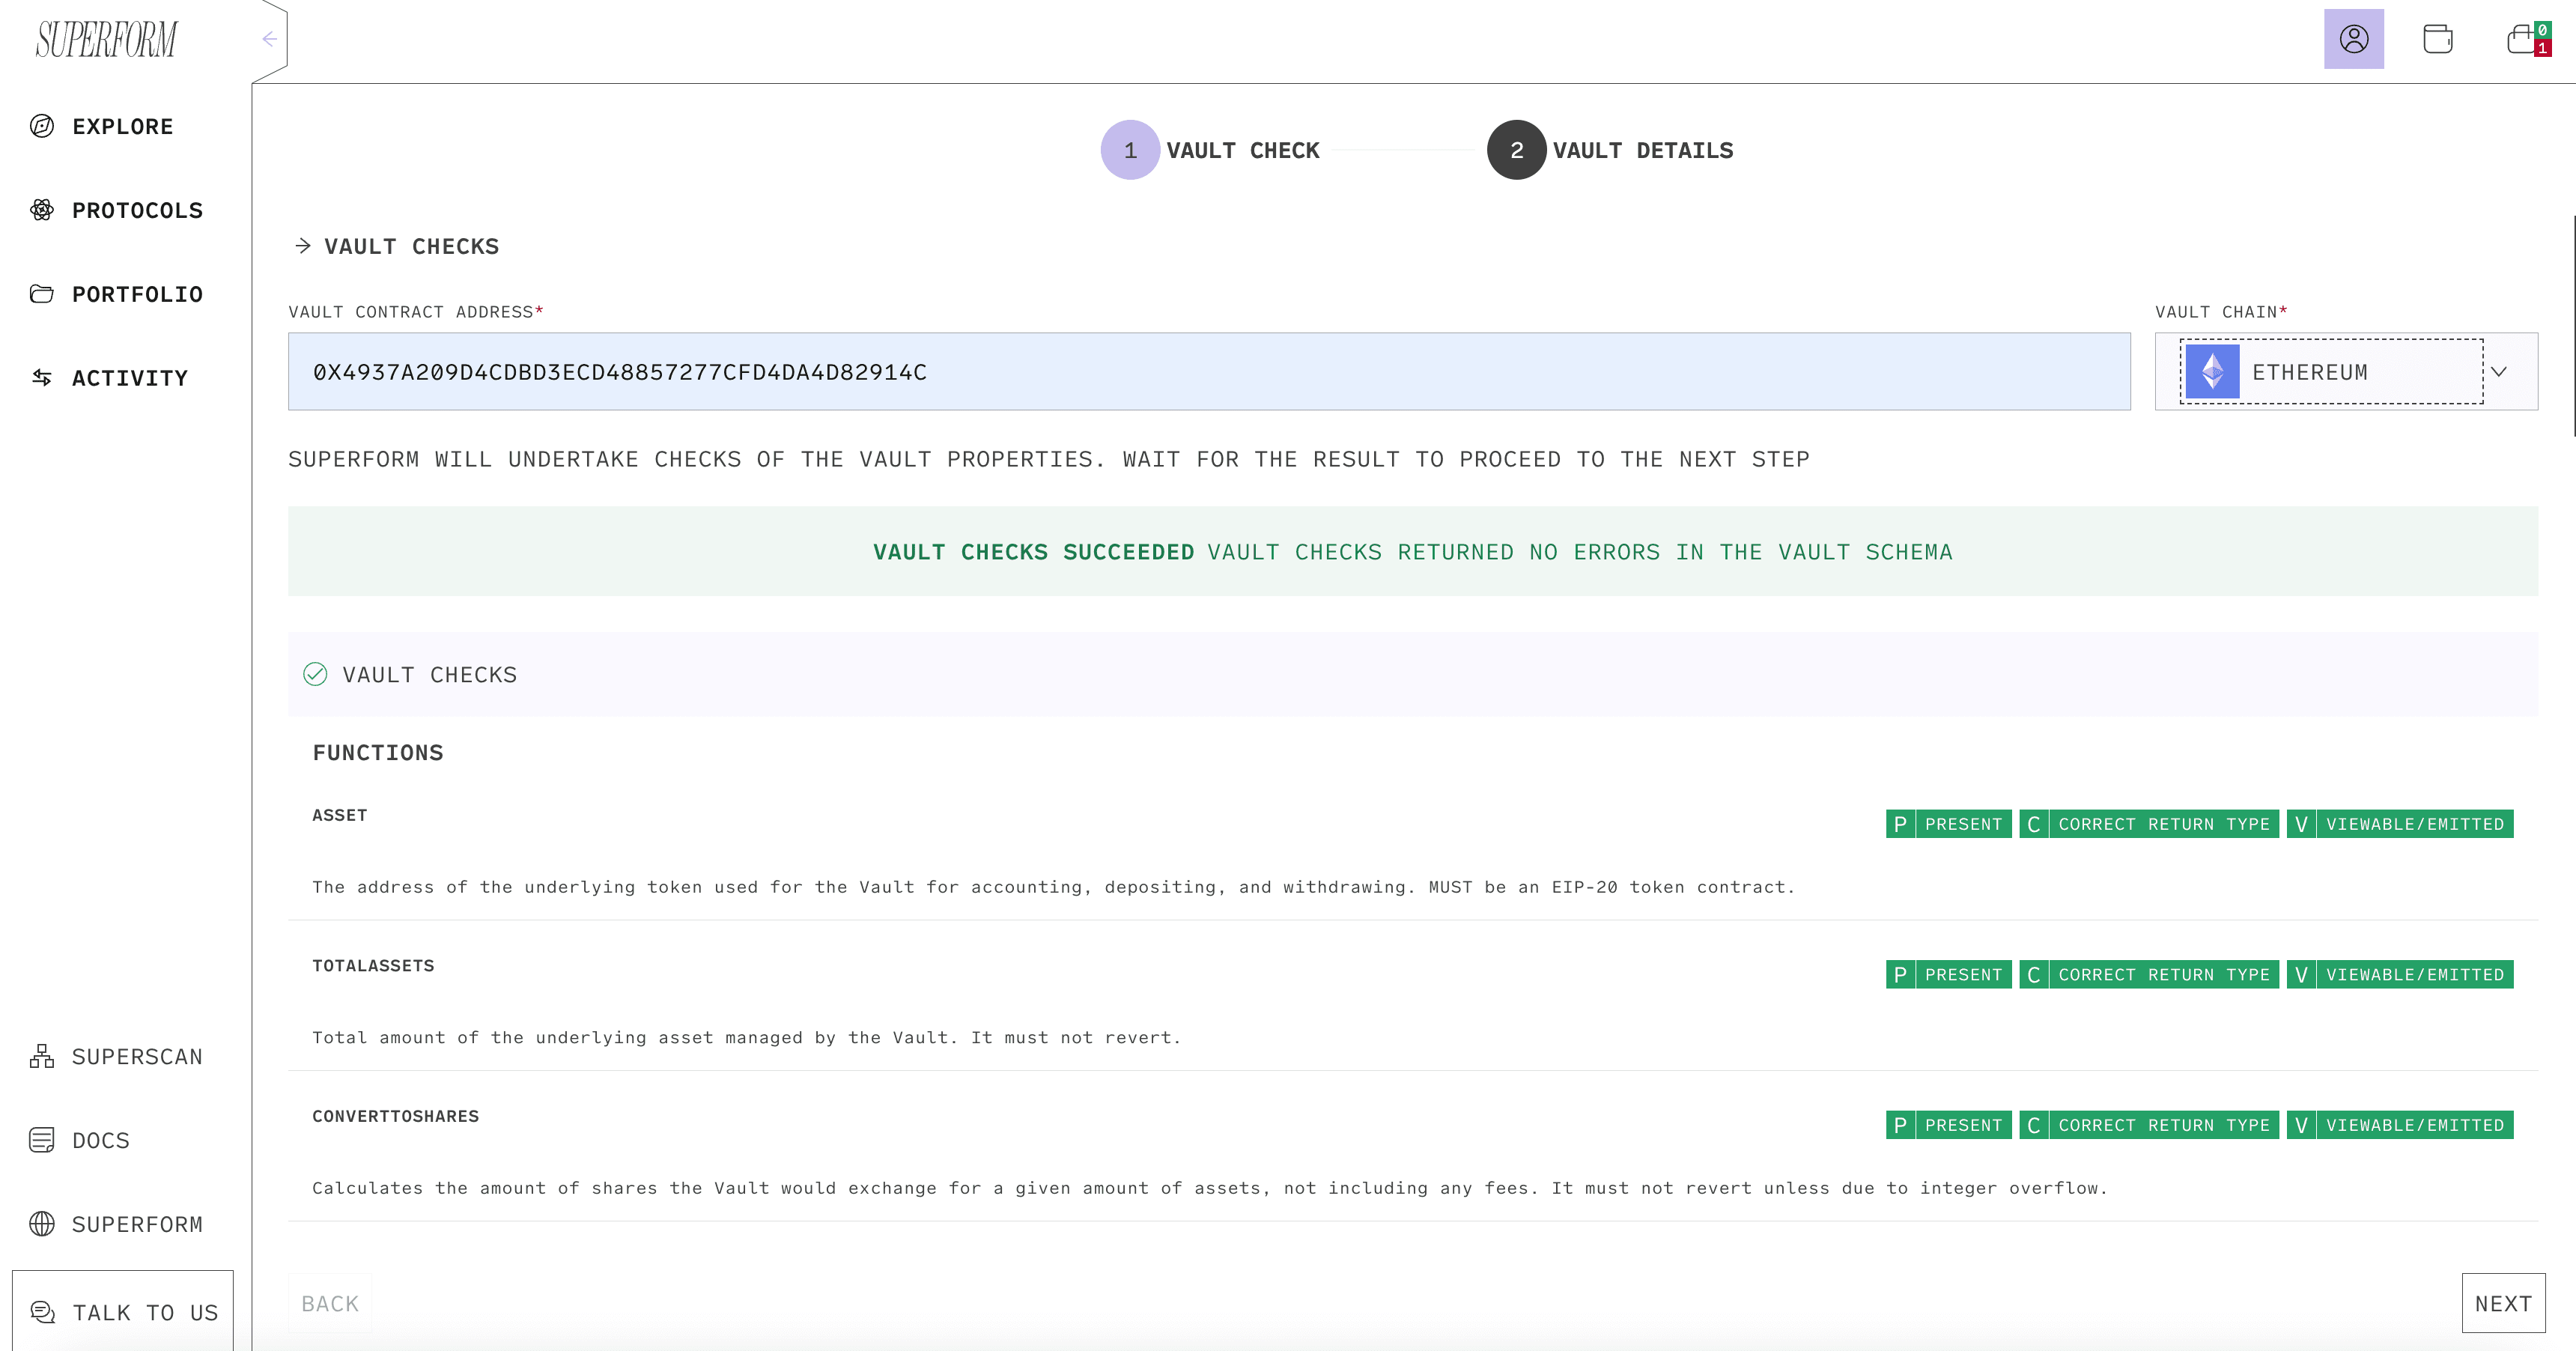Screen dimensions: 2576x1351
Task: Click the ASSET function name
Action: 339,815
